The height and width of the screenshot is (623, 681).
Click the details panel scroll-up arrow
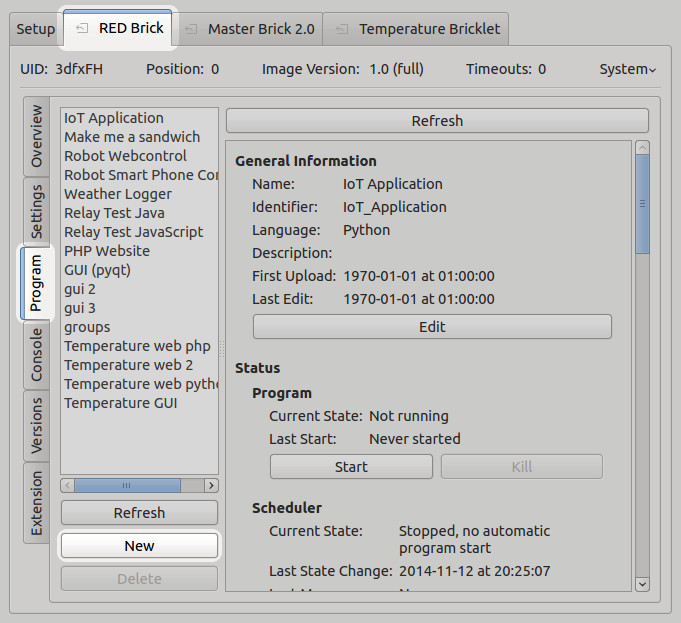[642, 148]
